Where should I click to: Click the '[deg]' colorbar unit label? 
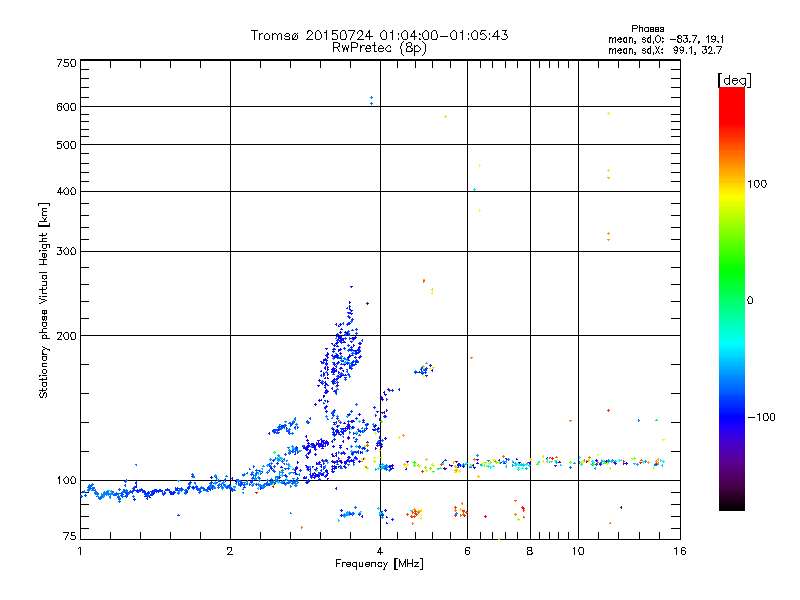click(734, 80)
